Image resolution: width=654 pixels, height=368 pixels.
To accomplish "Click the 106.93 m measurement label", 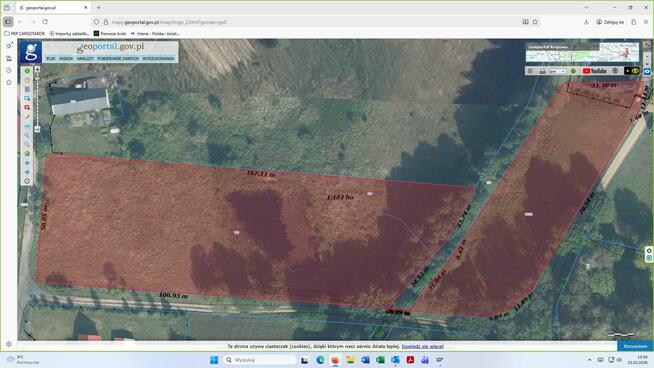I will tap(173, 295).
